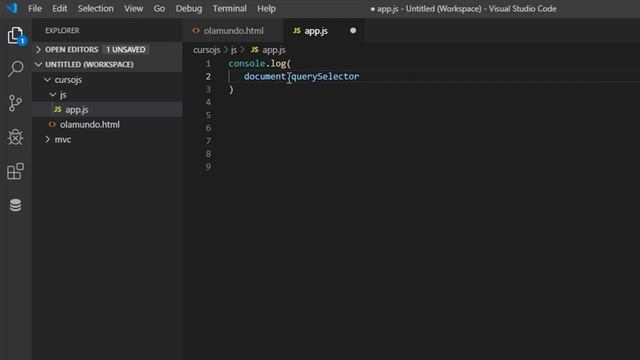Open the Help menu
Screen dimensions: 640x360
266,9
